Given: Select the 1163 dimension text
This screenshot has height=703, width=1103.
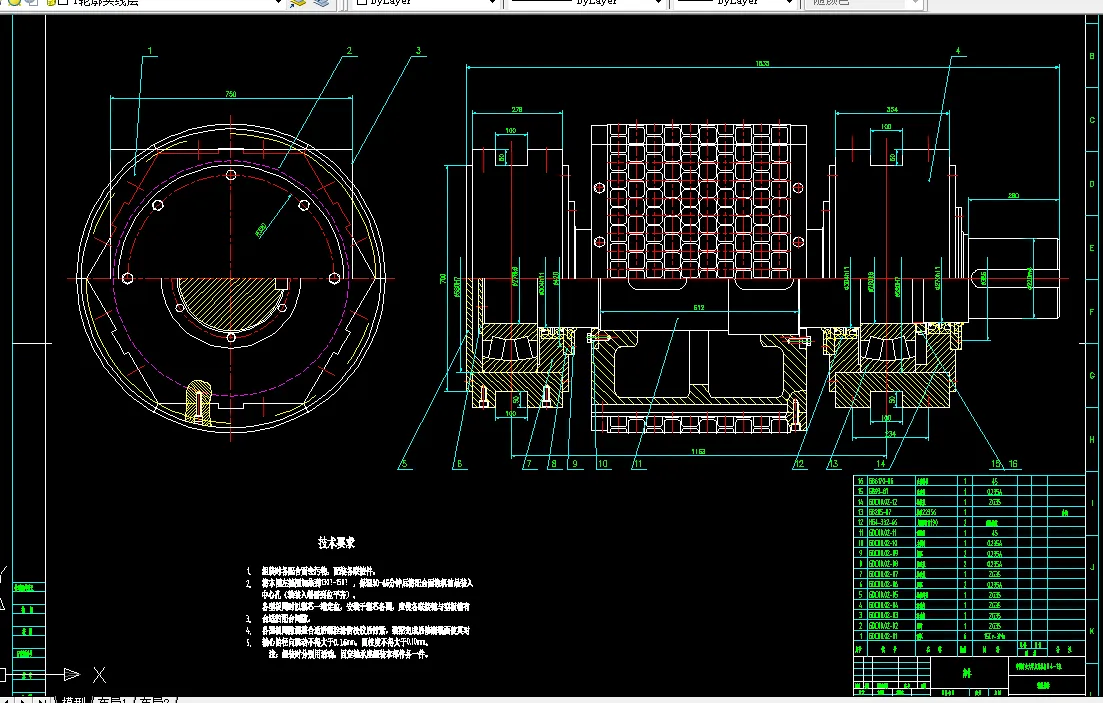Looking at the screenshot, I should [698, 451].
